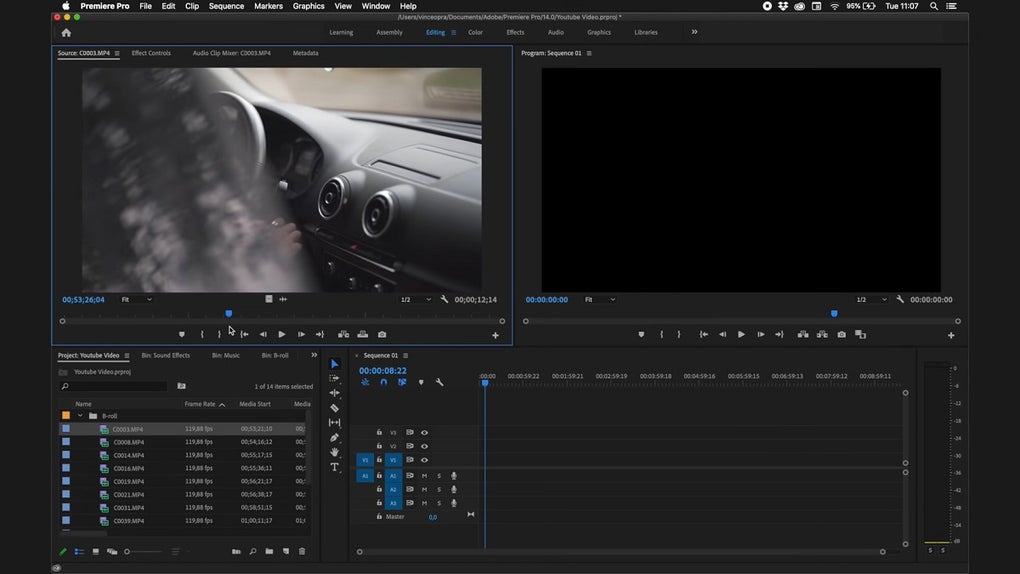Select clip C0016.MP4 in project bin

(128, 468)
